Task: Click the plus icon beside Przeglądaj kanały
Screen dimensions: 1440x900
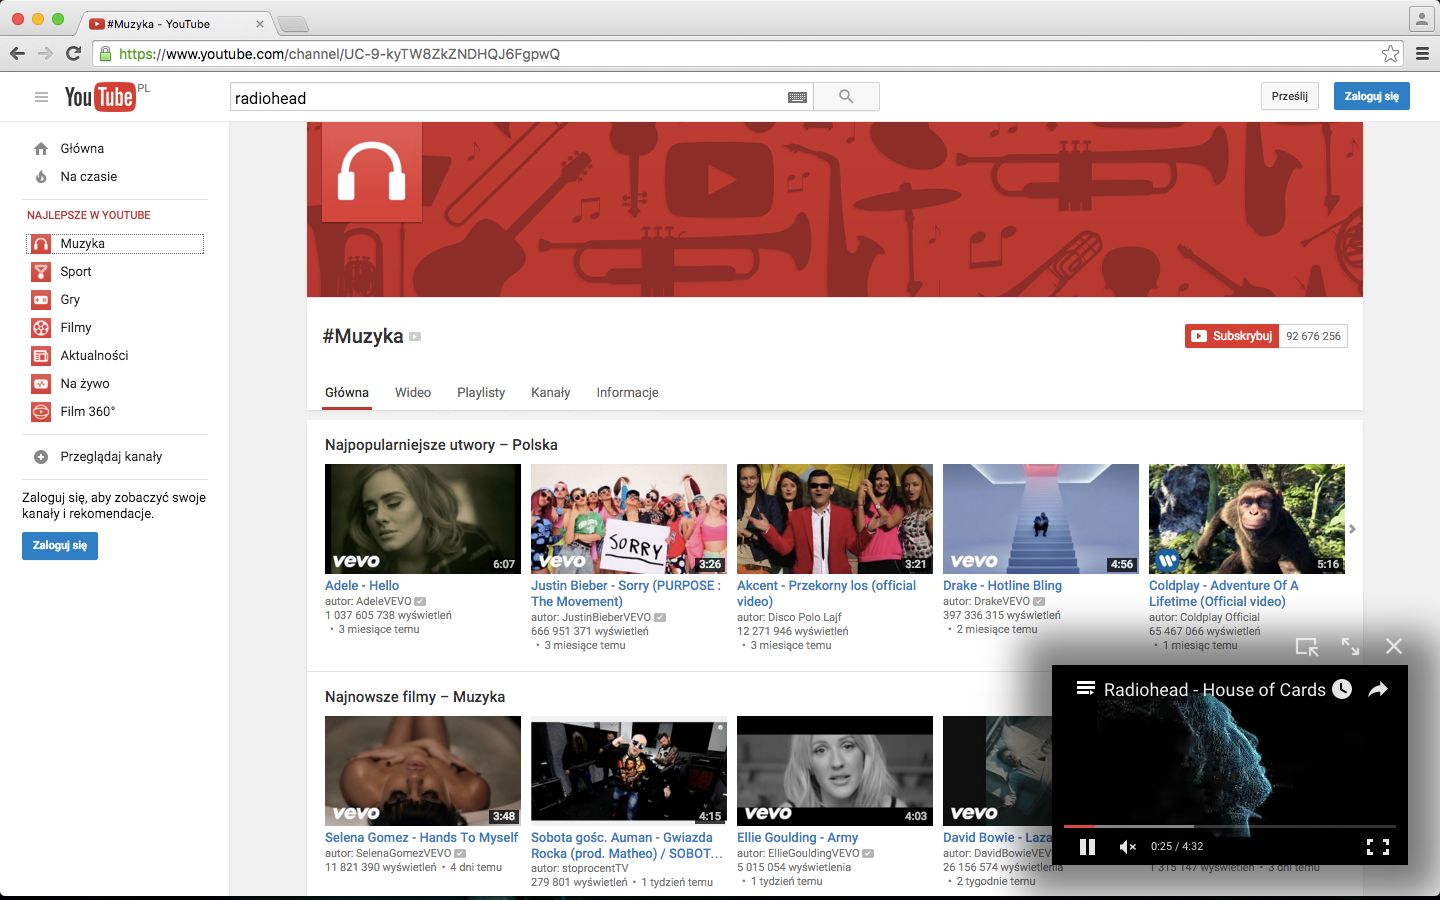Action: coord(41,457)
